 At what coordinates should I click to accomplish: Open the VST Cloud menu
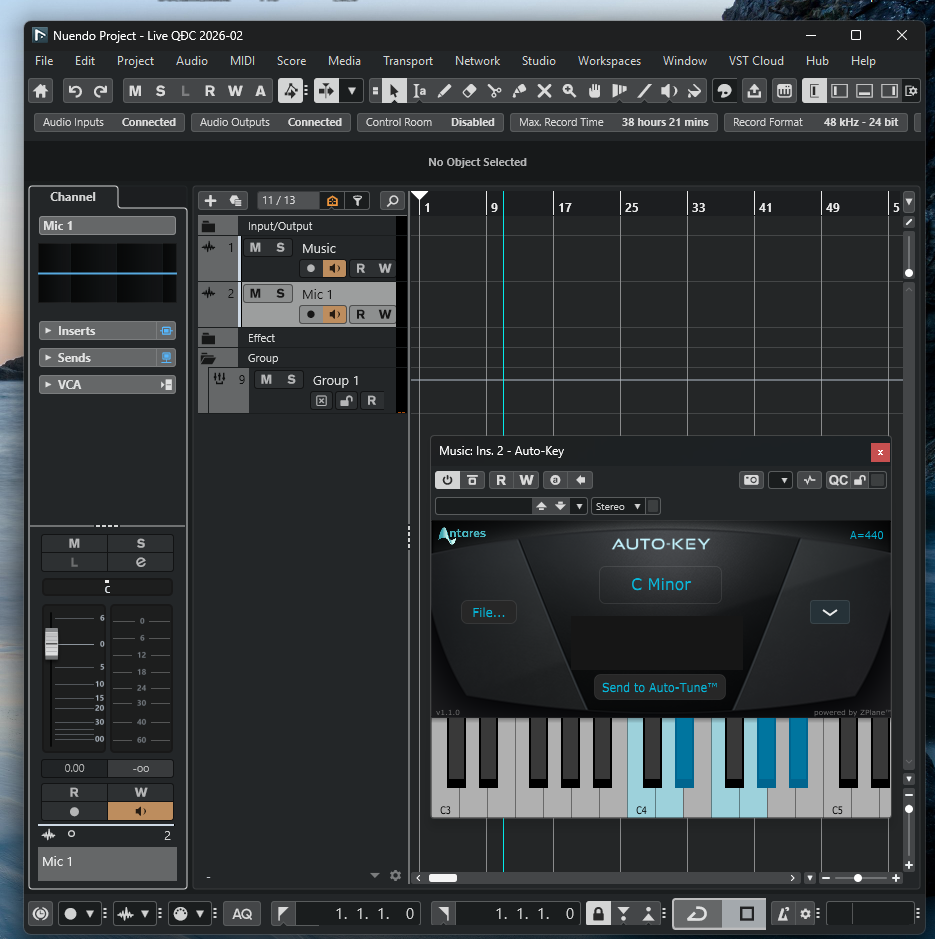tap(756, 61)
